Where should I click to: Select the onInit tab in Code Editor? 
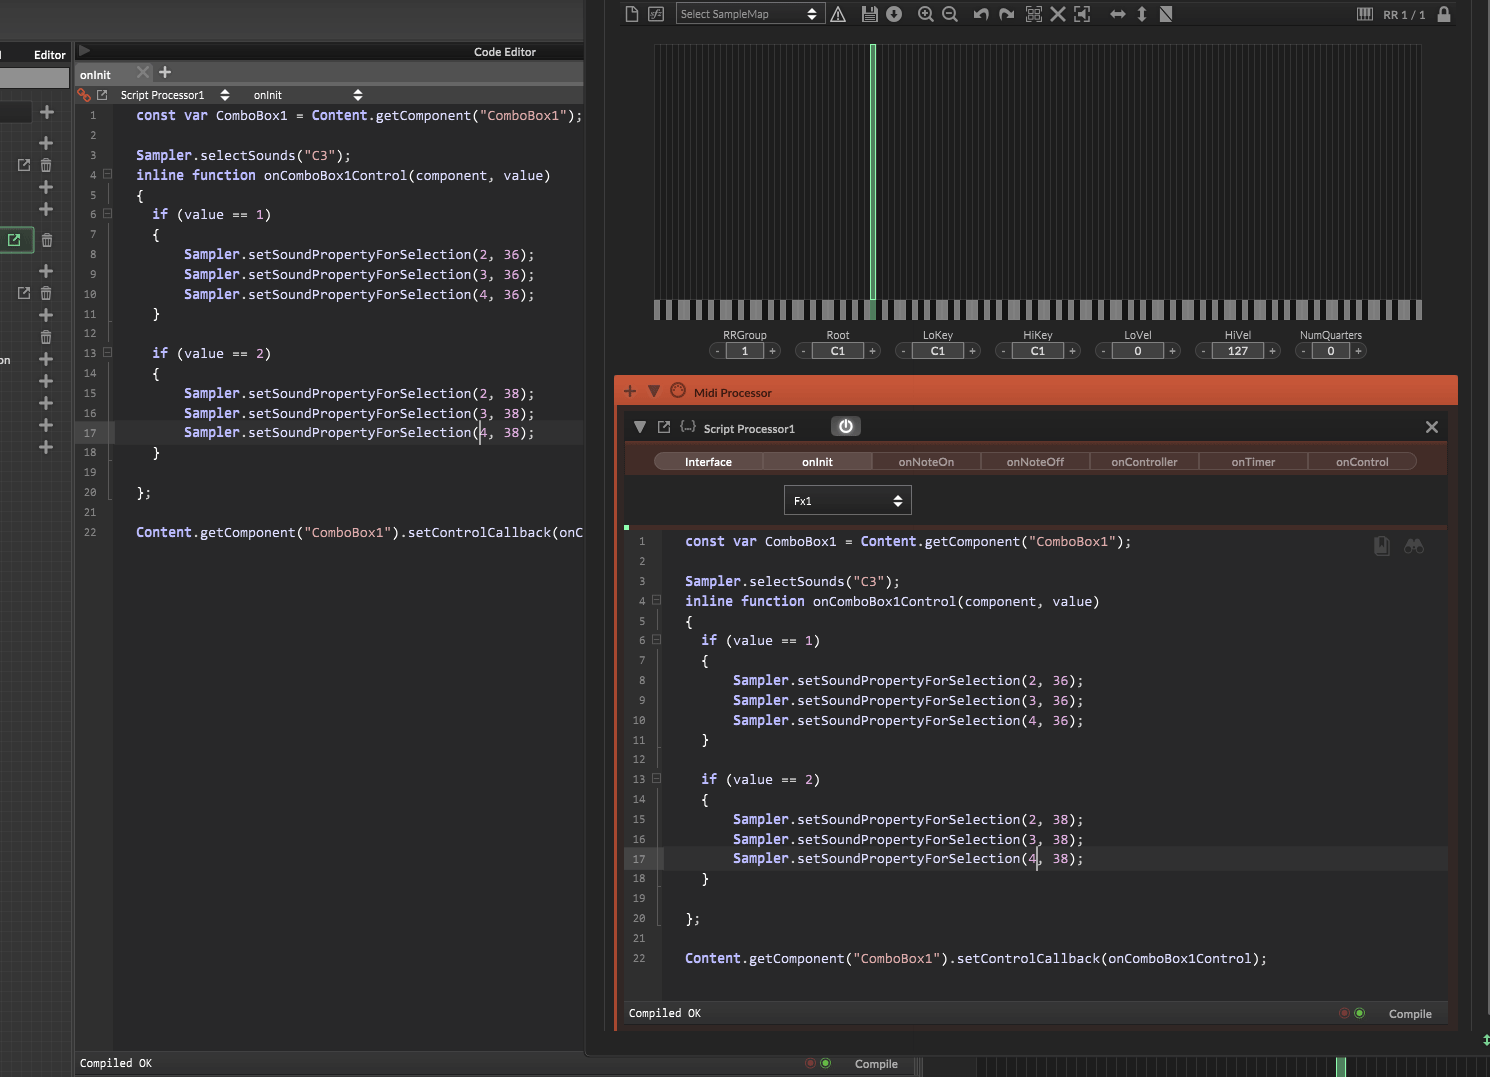point(96,75)
